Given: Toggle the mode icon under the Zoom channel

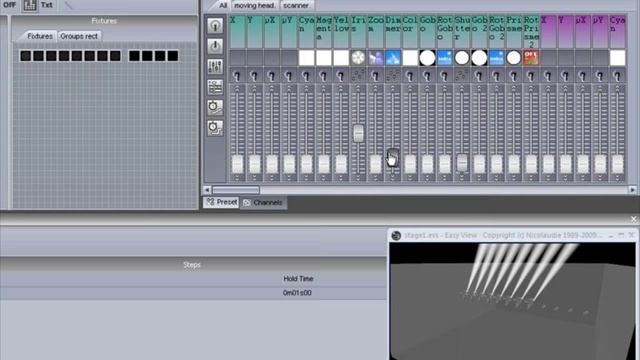Looking at the screenshot, I should pyautogui.click(x=376, y=76).
